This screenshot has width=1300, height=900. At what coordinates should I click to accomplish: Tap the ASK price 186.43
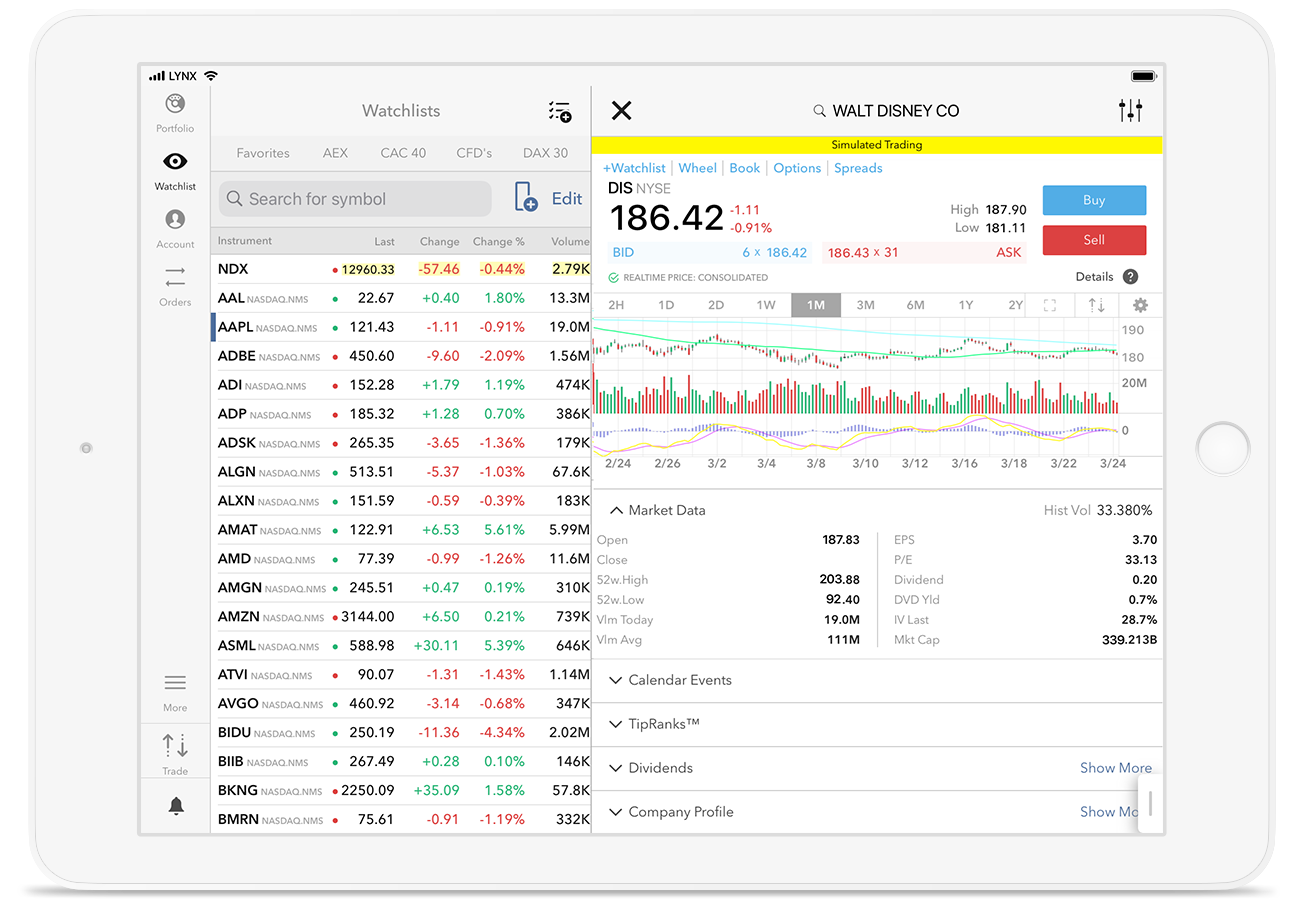(x=849, y=253)
